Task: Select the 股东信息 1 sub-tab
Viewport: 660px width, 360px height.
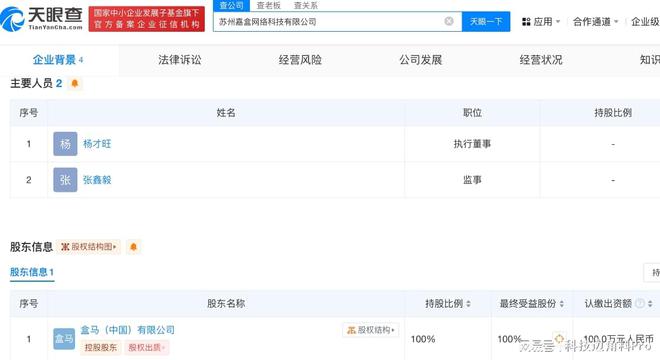Action: (32, 272)
